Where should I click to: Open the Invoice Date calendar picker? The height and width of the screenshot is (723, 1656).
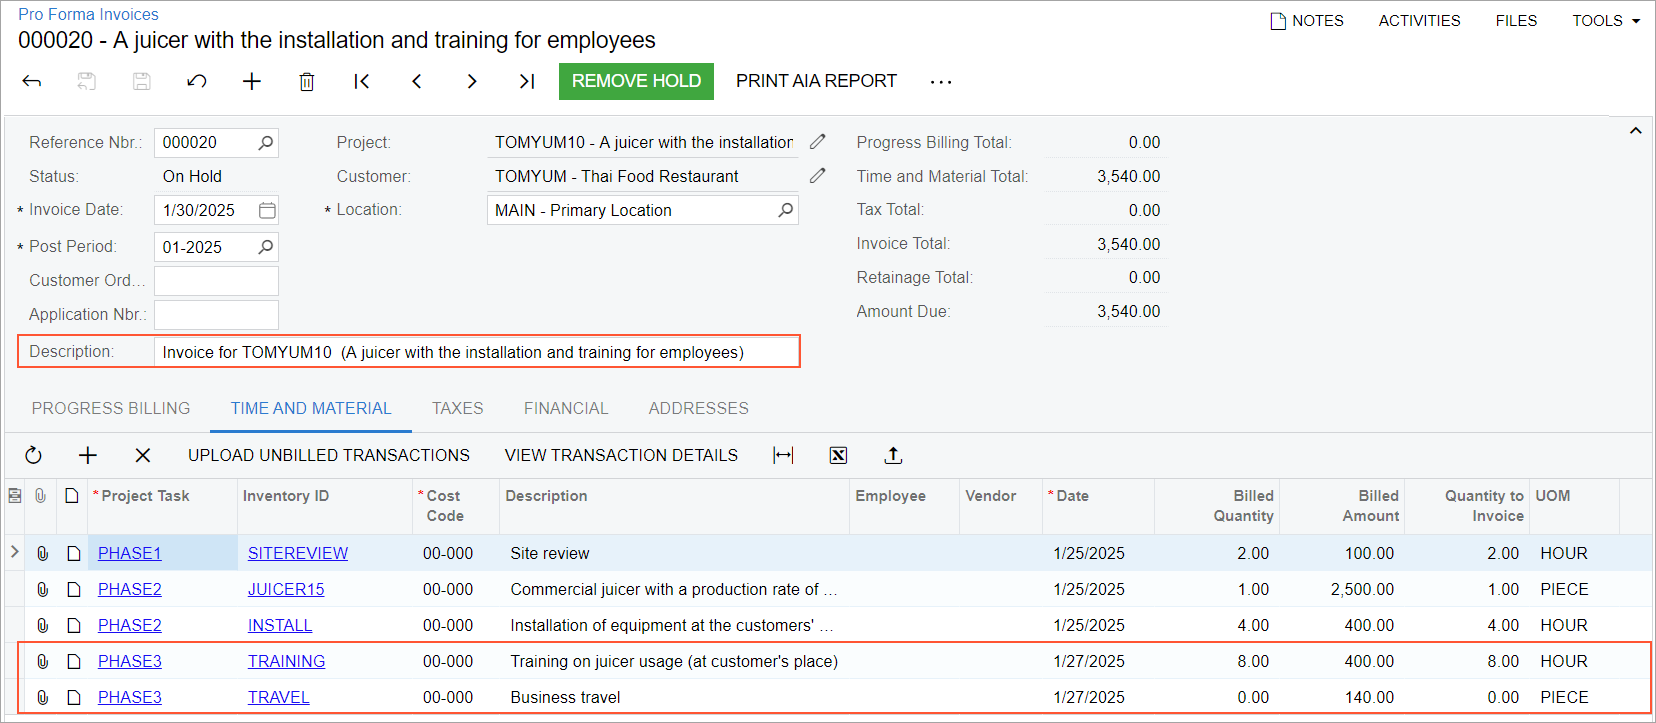[x=267, y=210]
